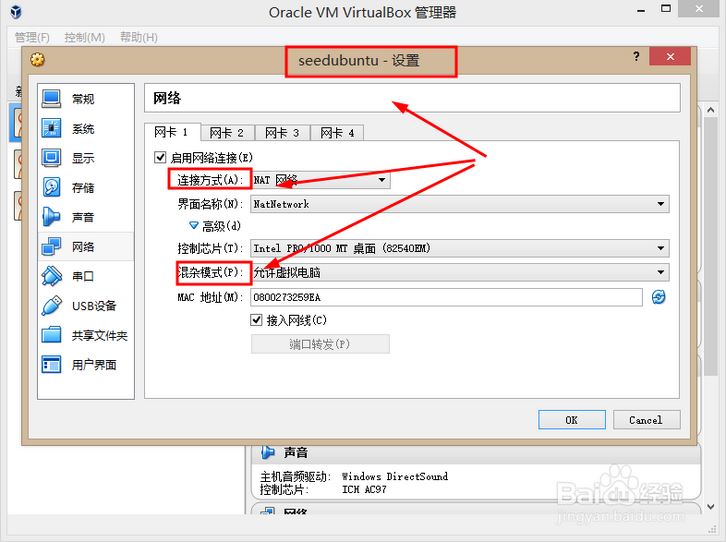Minimize the VirtualBox manager window

tap(641, 10)
